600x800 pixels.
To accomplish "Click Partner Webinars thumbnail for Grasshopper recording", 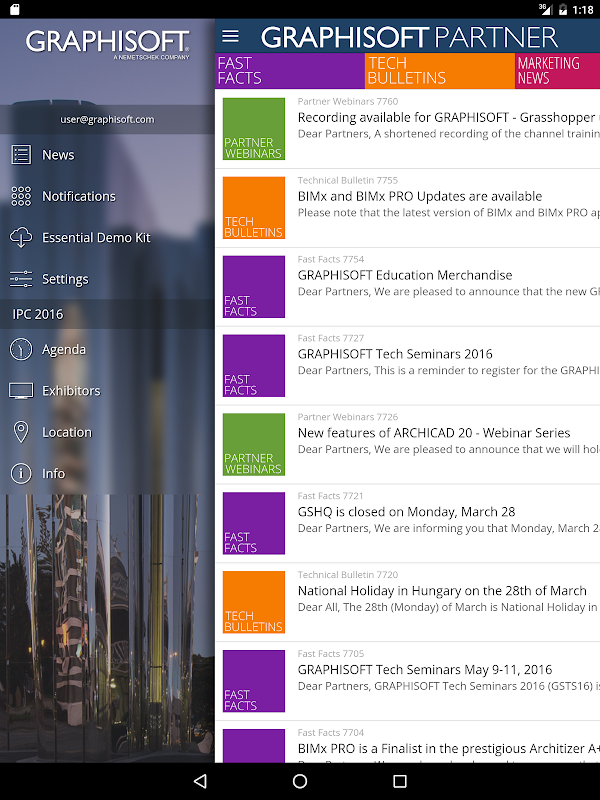I will pos(254,129).
